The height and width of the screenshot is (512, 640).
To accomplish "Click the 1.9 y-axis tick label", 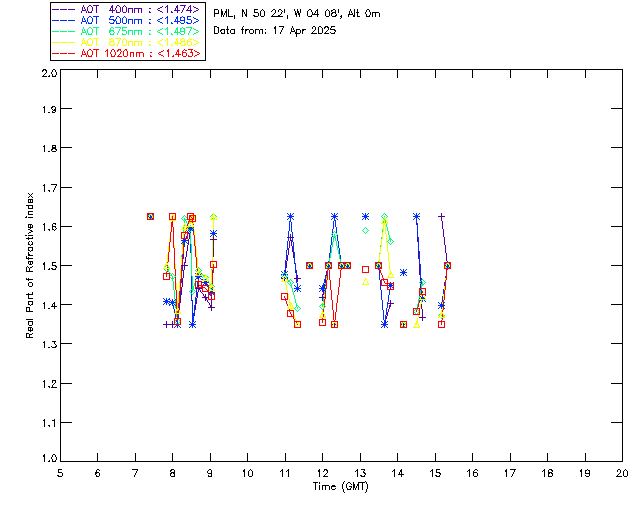I will pyautogui.click(x=49, y=109).
